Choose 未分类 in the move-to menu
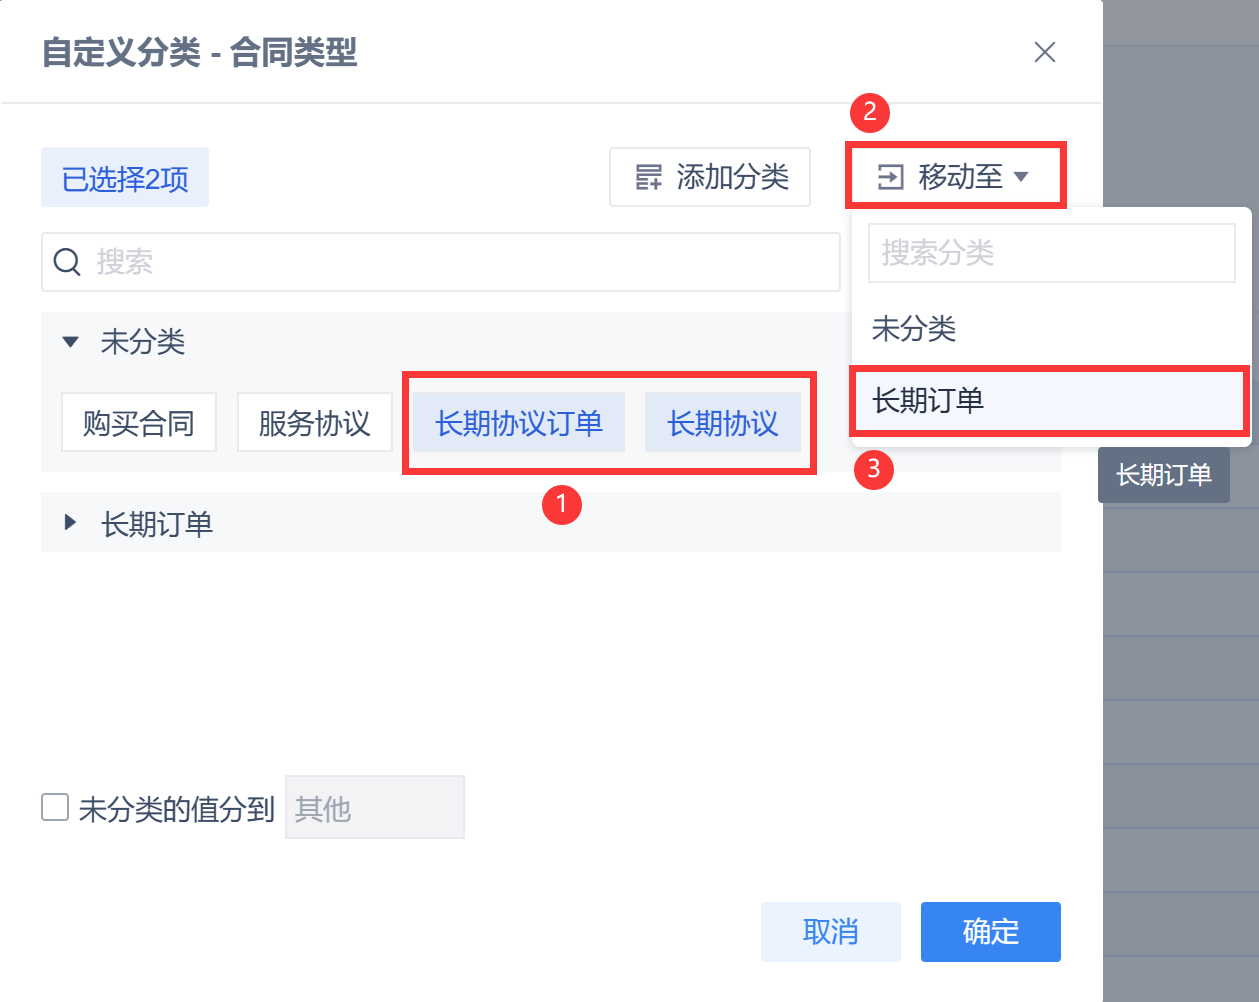Screen dimensions: 1259x1002 [914, 328]
